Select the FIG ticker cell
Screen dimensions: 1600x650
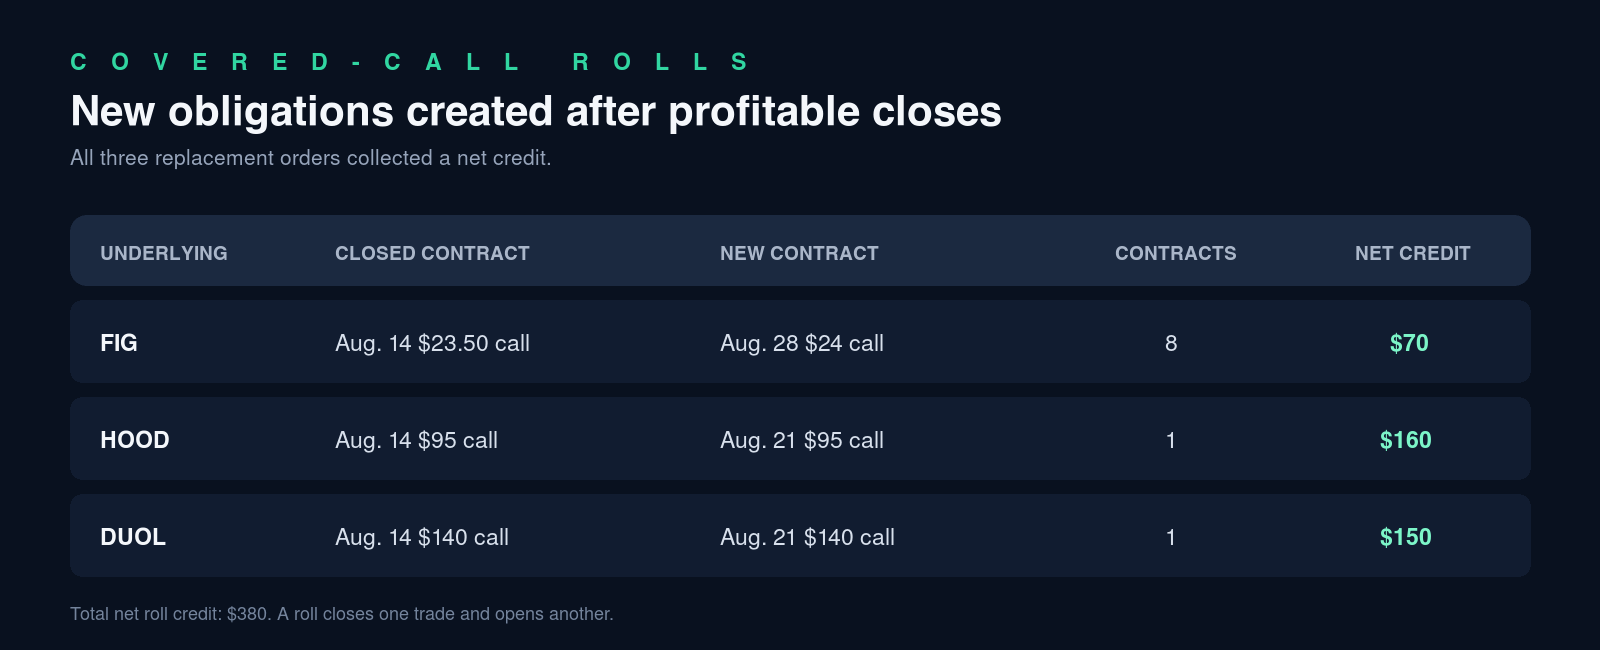[119, 343]
